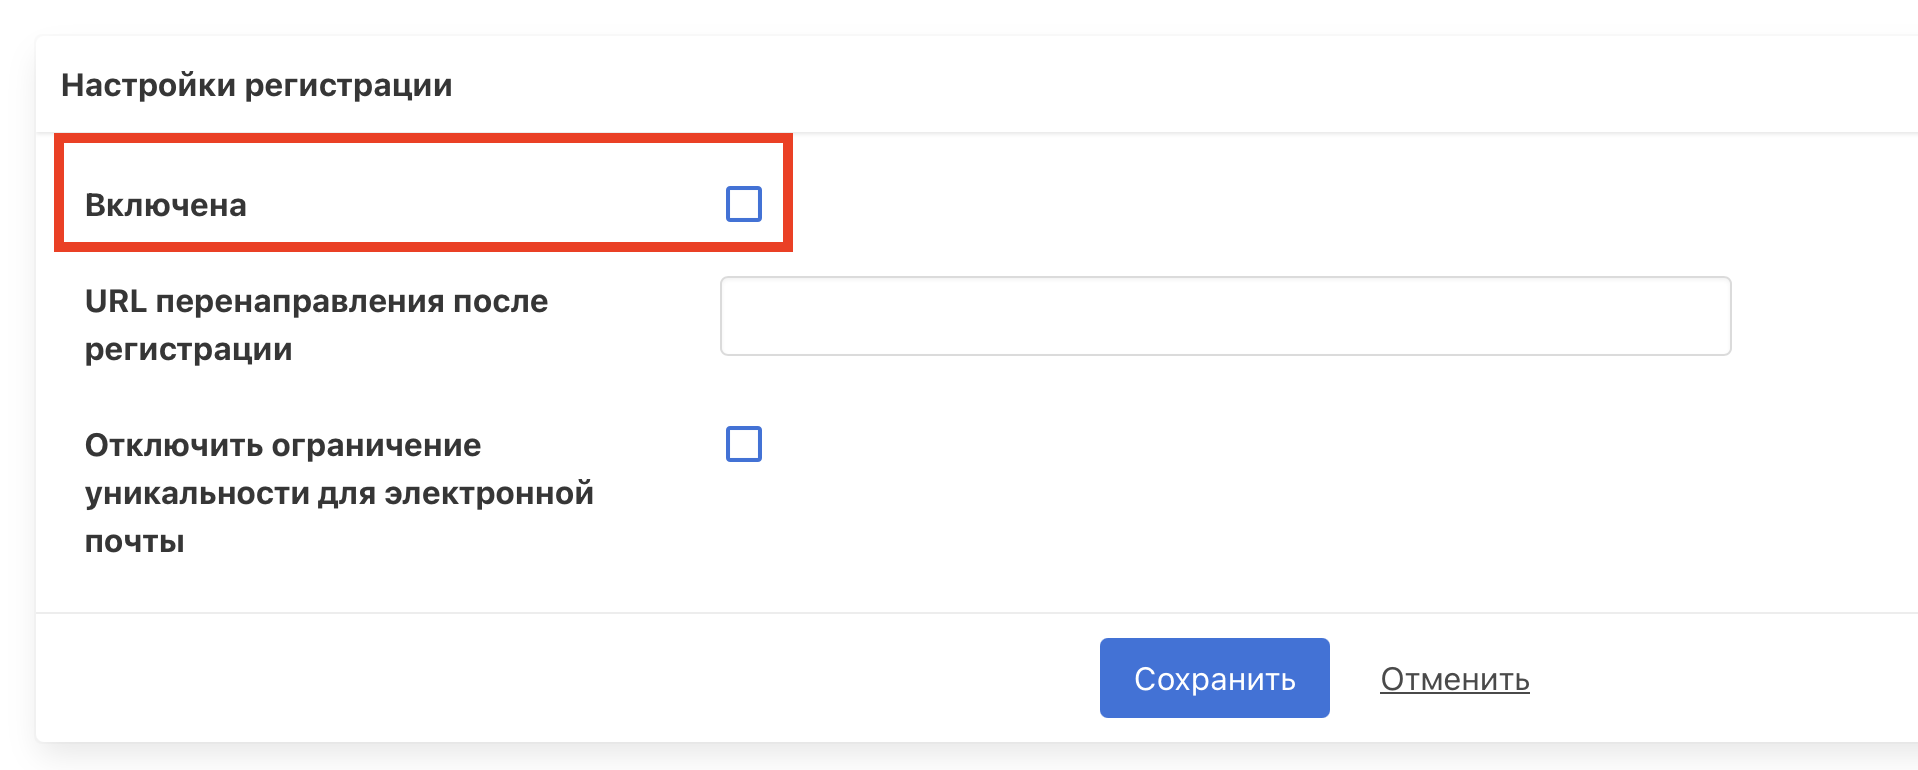1918x770 pixels.
Task: Turn on registration with the first checkbox
Action: coord(743,204)
